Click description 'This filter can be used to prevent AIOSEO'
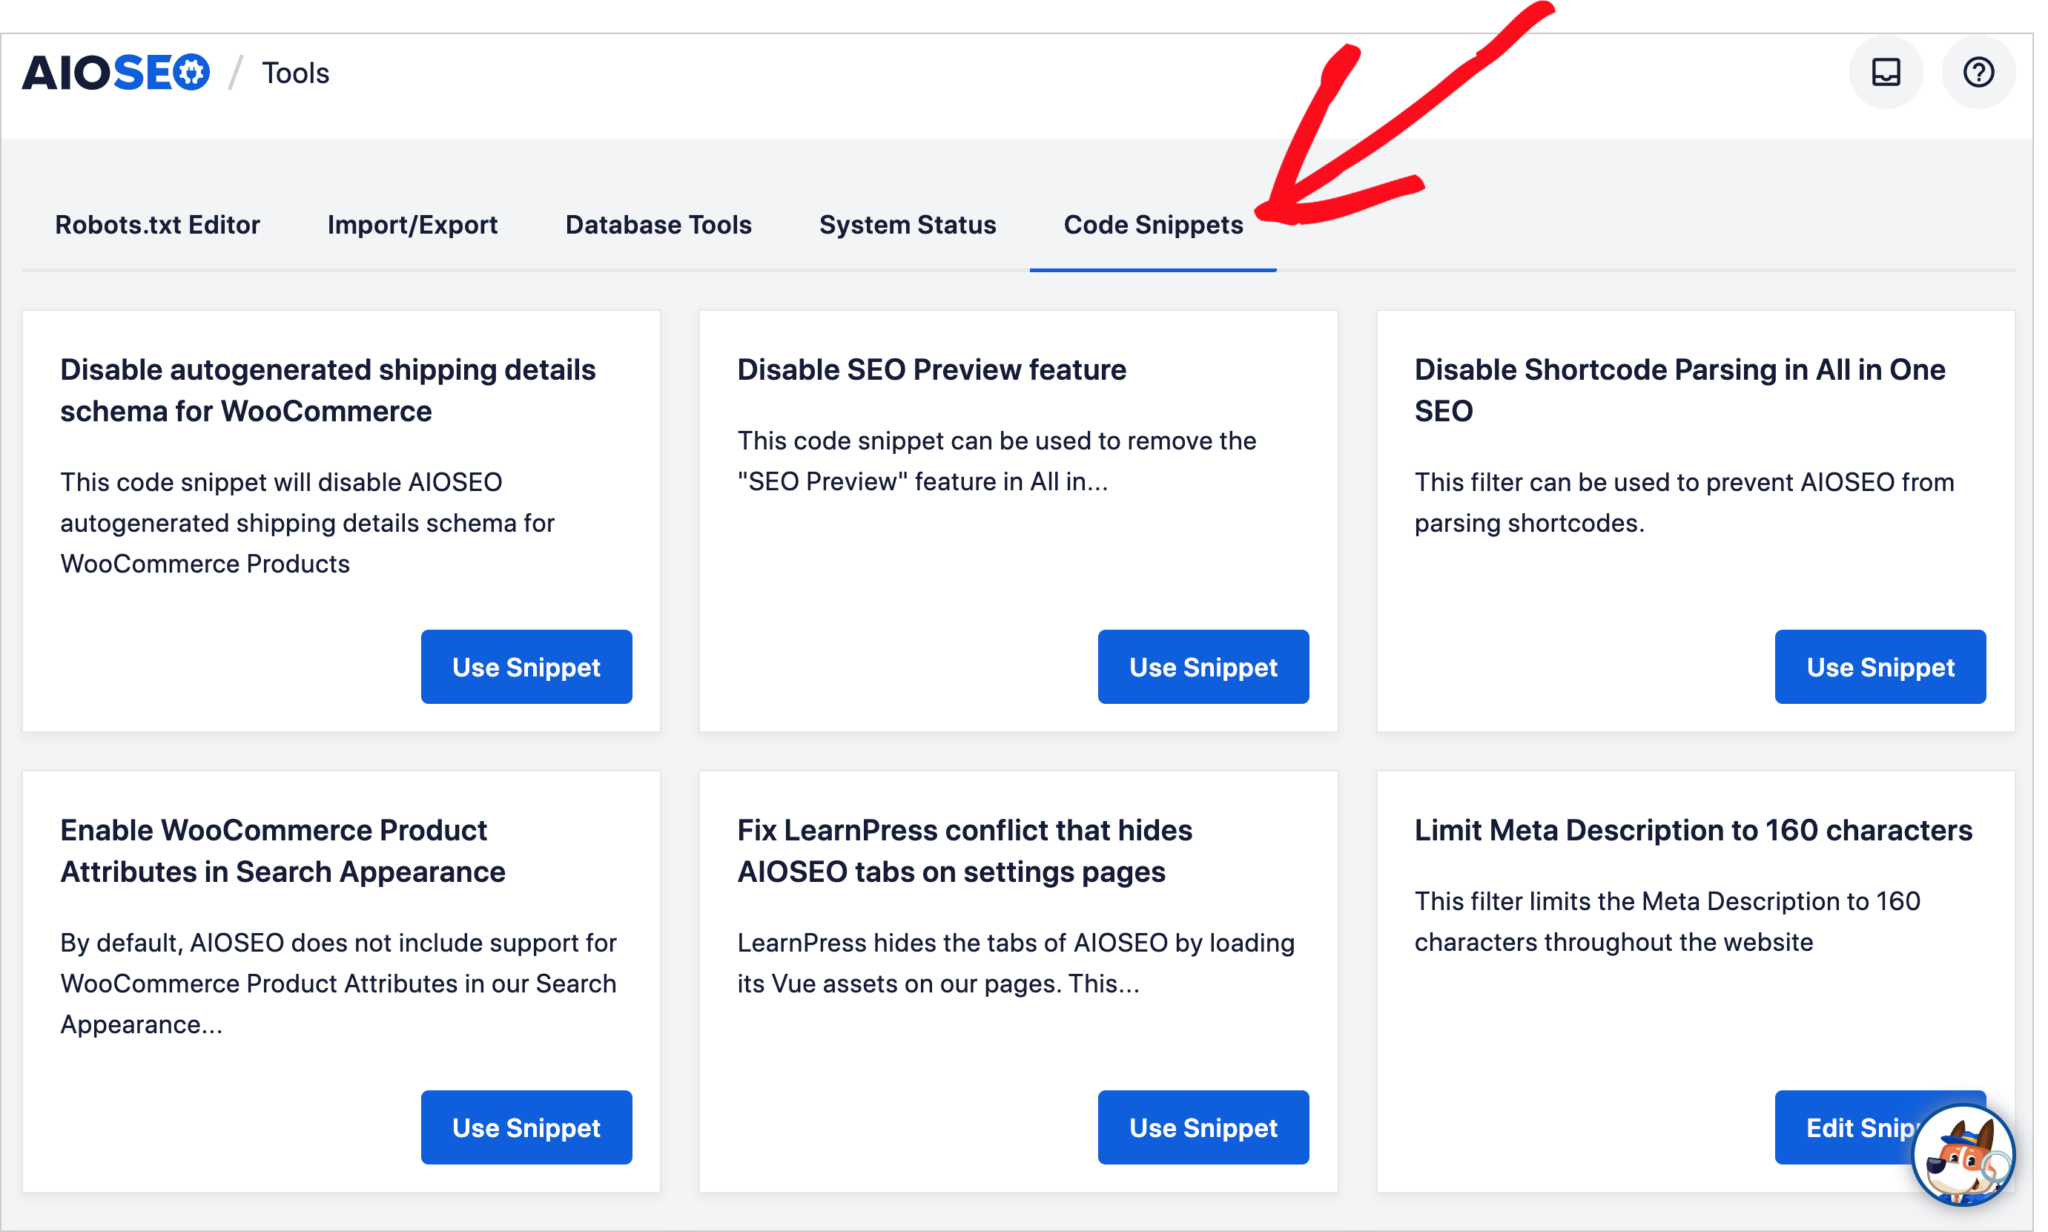The height and width of the screenshot is (1232, 2048). coord(1684,502)
